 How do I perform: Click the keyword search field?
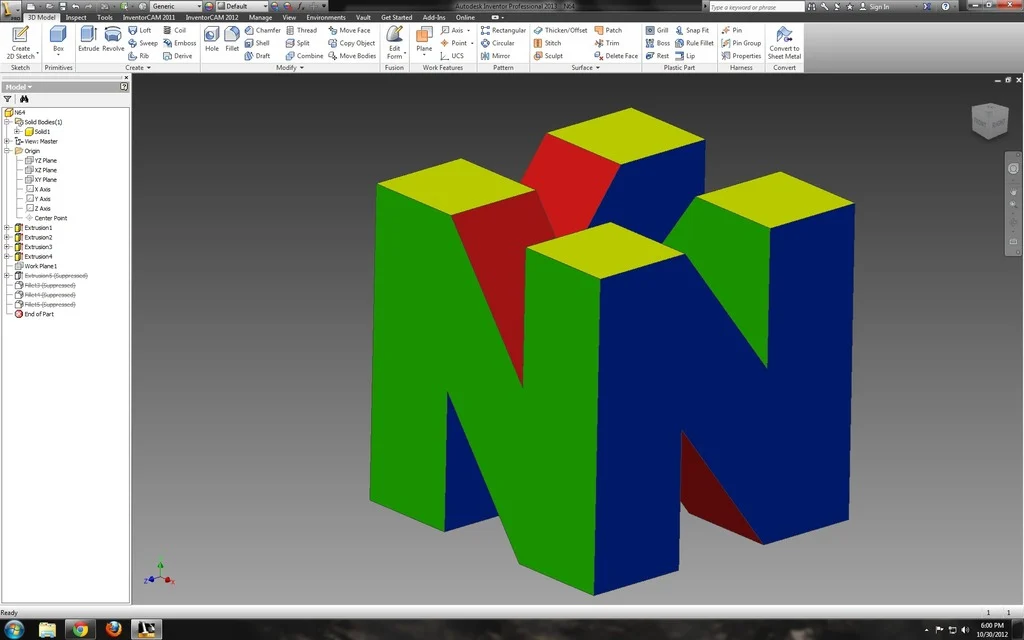click(756, 7)
